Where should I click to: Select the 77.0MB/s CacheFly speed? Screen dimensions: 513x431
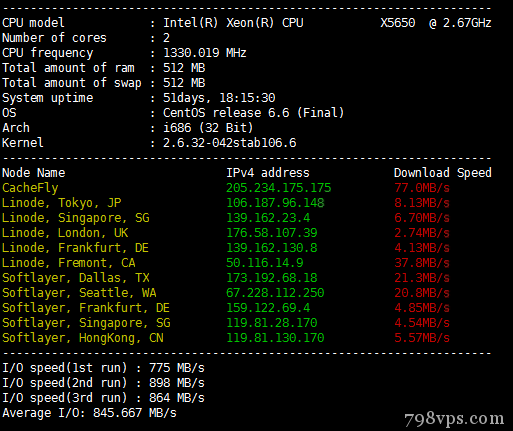click(x=422, y=188)
